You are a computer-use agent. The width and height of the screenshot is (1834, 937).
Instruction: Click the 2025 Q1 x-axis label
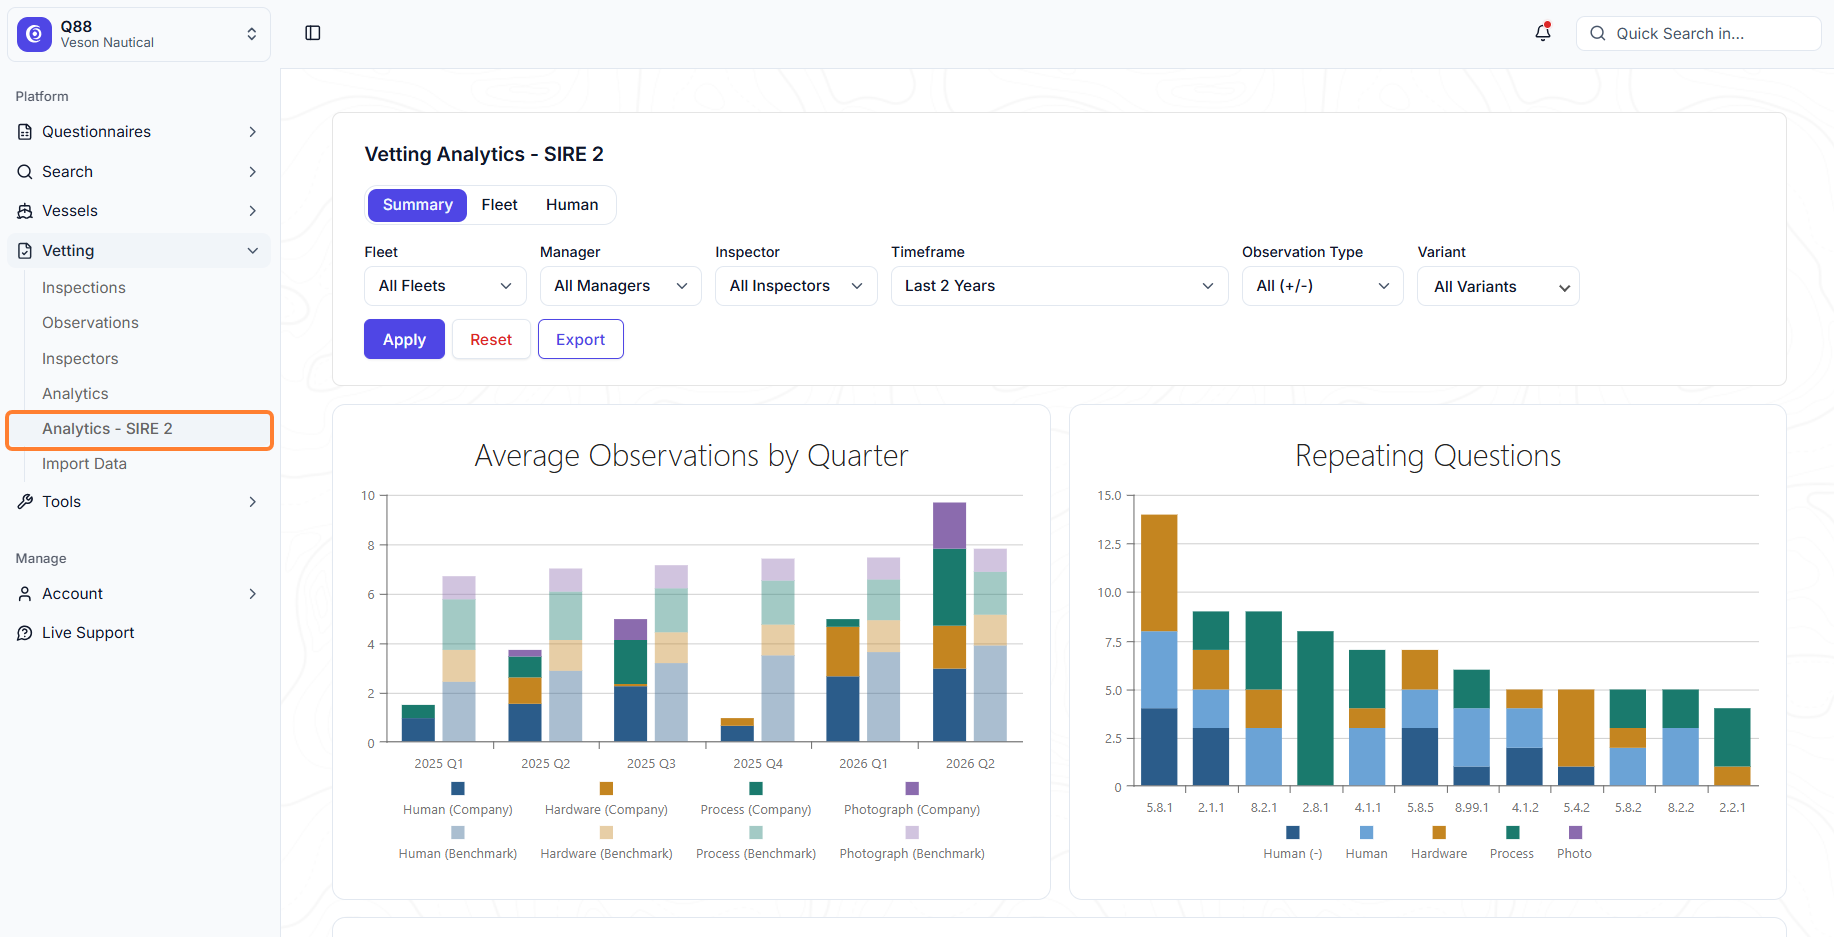point(439,764)
